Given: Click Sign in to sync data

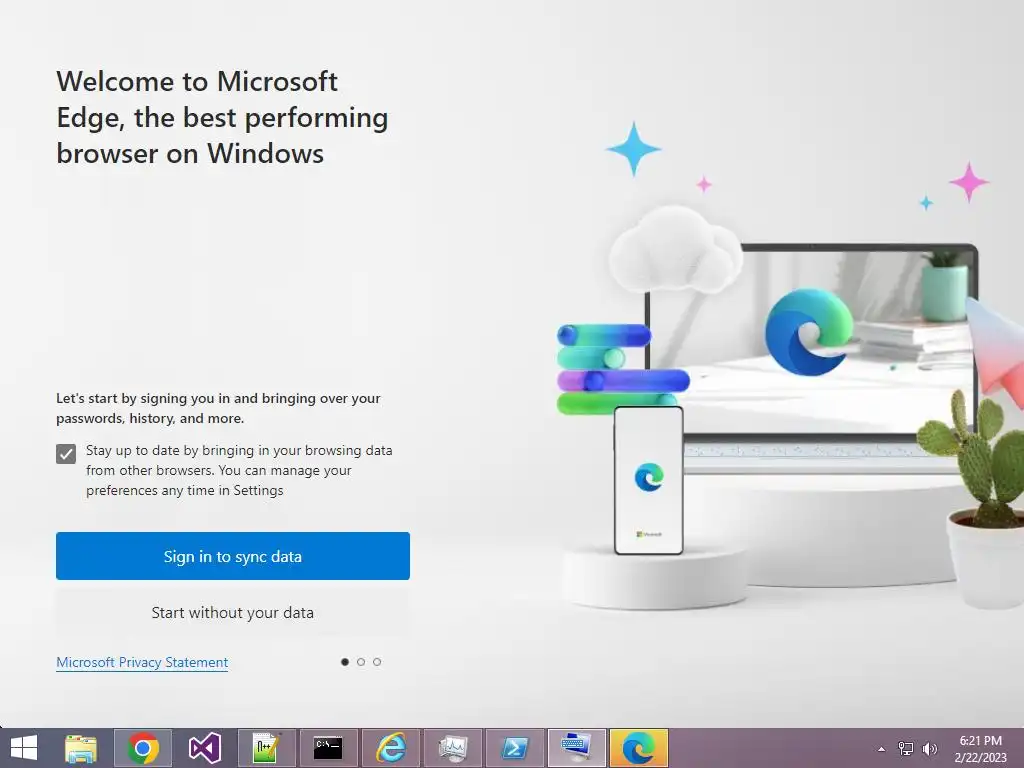Looking at the screenshot, I should pos(232,556).
